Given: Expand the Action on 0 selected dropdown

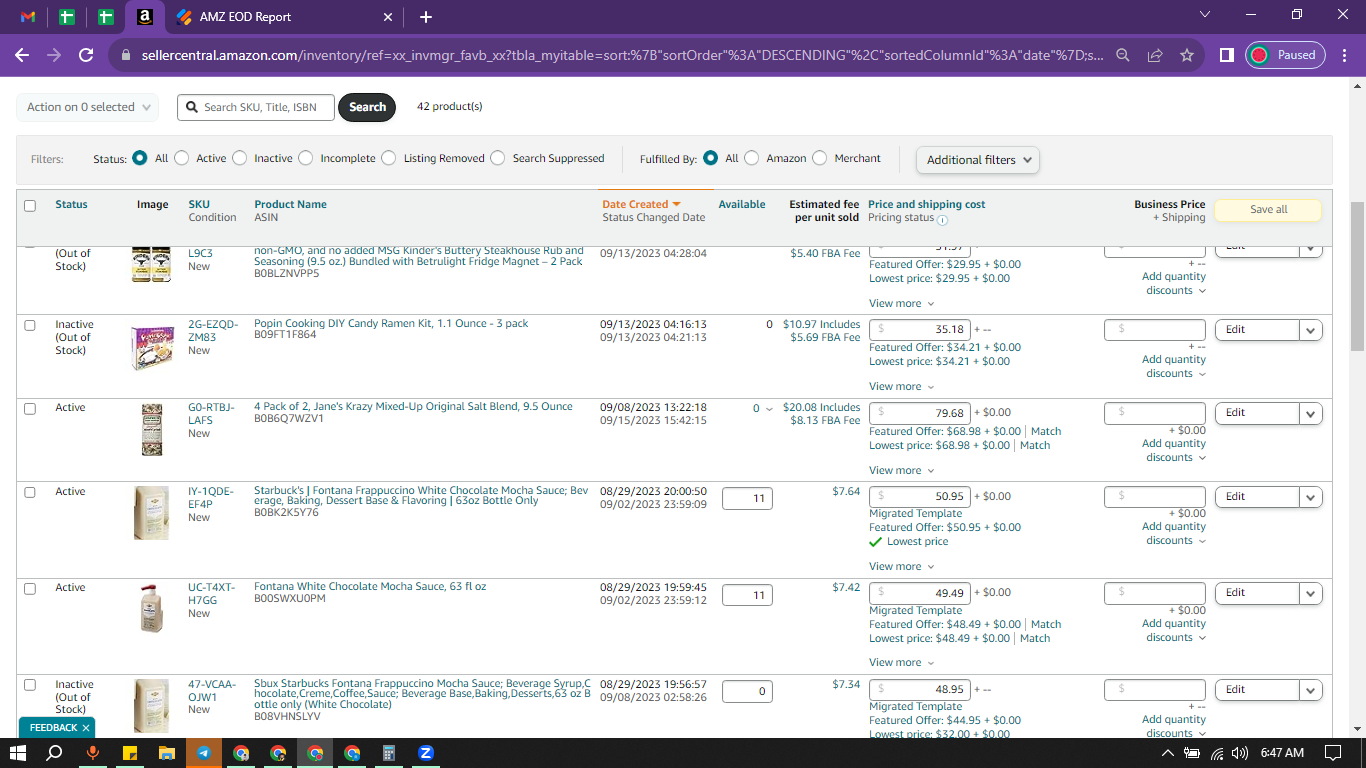Looking at the screenshot, I should click(x=88, y=107).
